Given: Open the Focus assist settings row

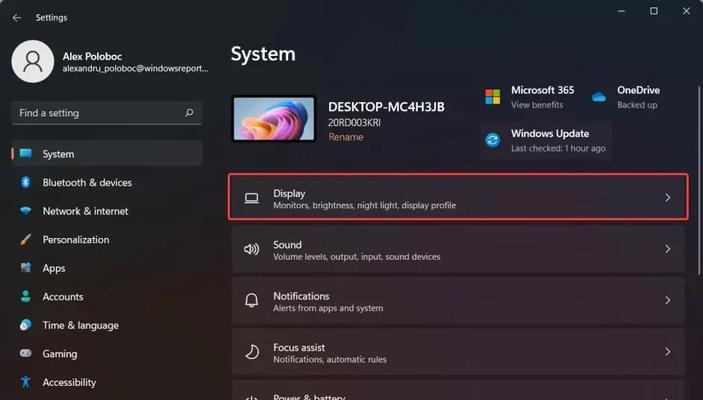Looking at the screenshot, I should [x=458, y=352].
